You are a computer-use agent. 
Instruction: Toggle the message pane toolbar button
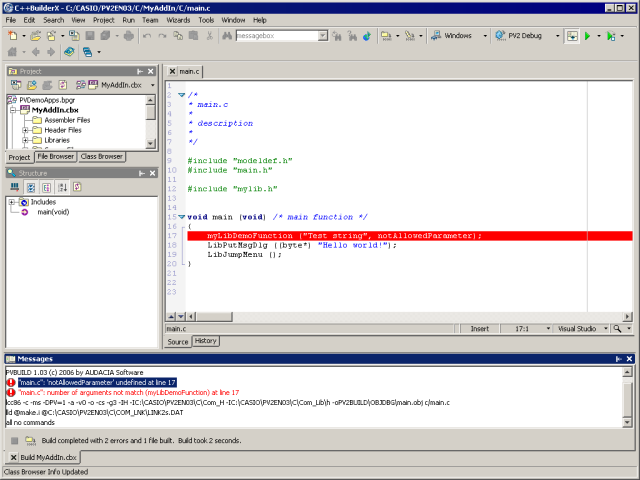(572, 36)
